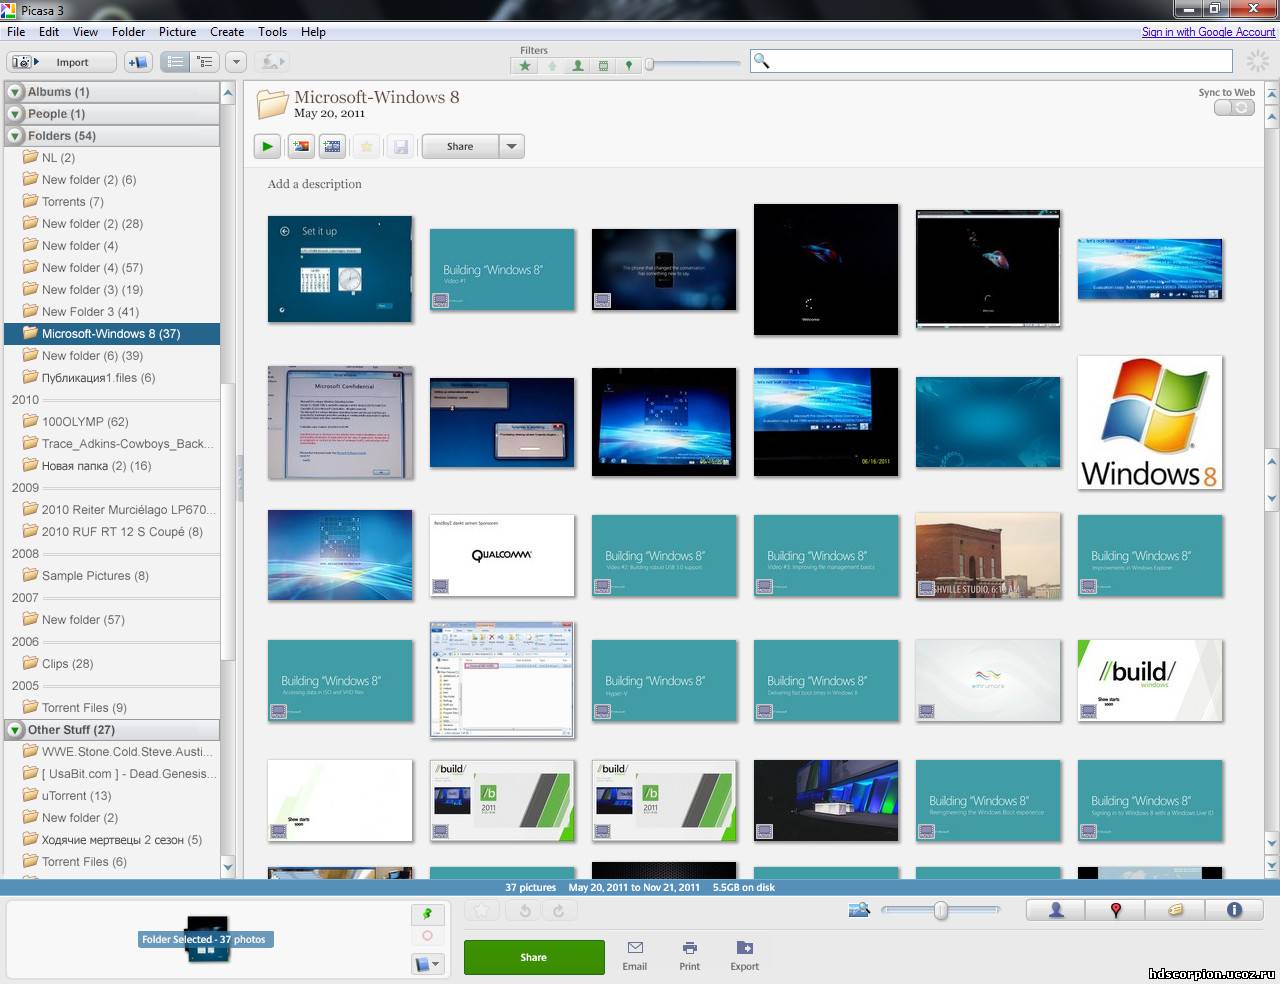Clear the photo tray with red circle icon
1280x984 pixels.
point(427,936)
